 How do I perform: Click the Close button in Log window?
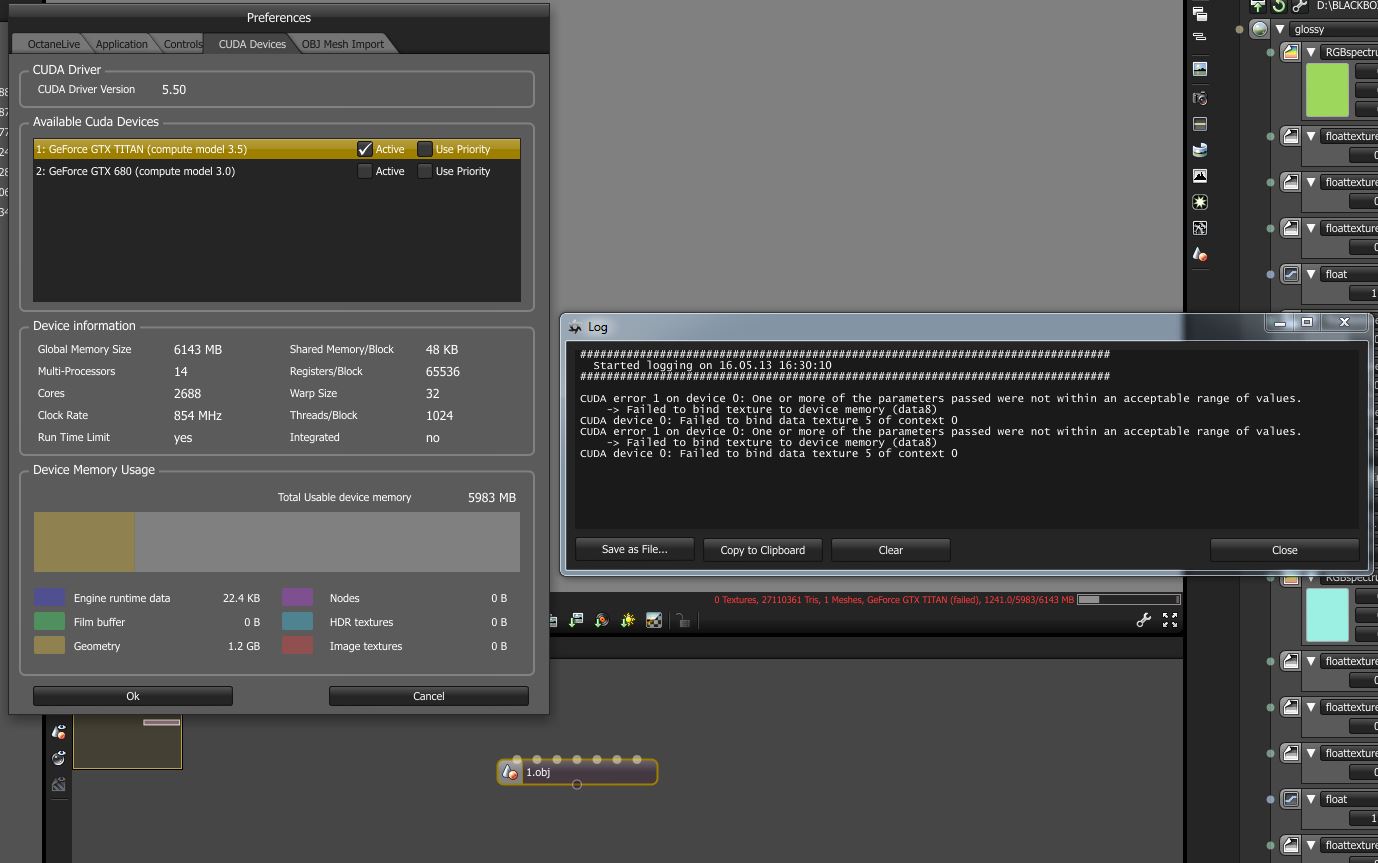coord(1285,550)
